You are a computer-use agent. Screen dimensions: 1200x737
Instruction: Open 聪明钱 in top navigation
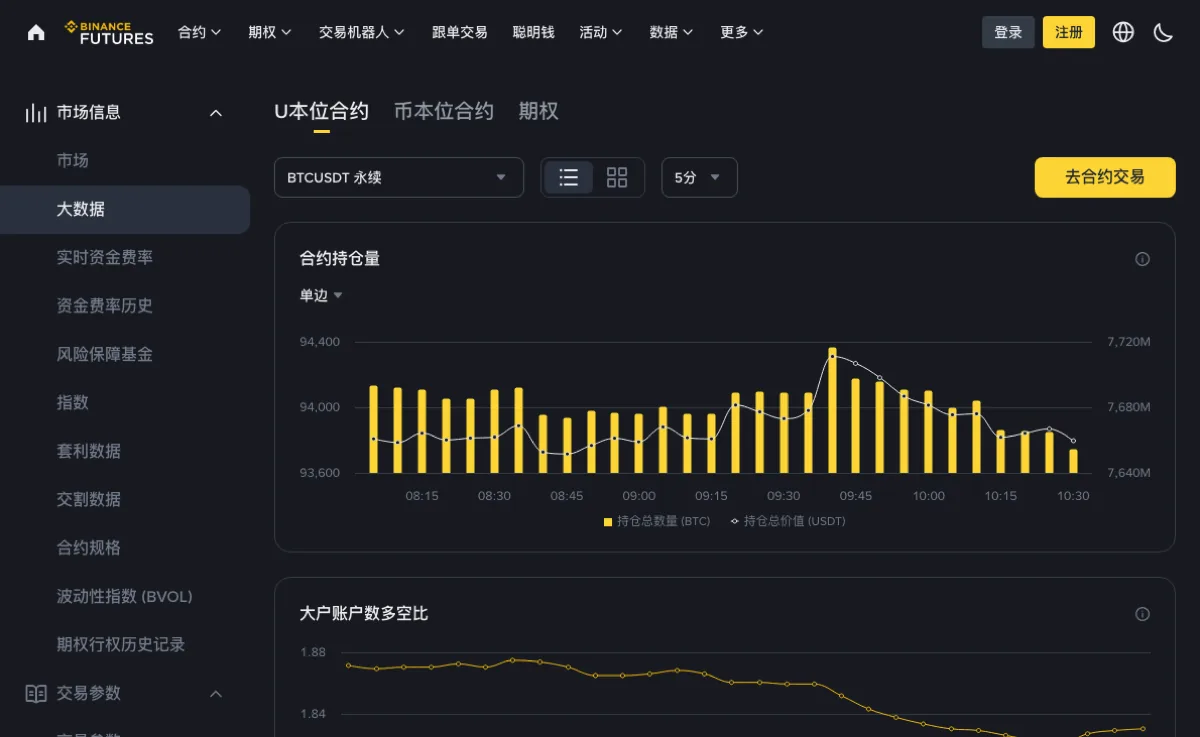point(533,32)
